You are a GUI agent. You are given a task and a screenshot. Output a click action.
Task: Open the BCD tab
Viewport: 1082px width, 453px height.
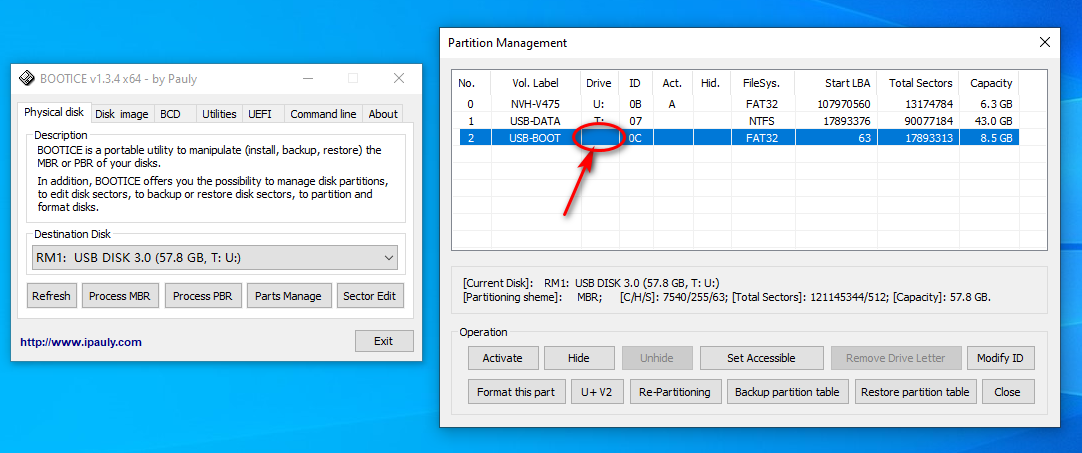[170, 114]
